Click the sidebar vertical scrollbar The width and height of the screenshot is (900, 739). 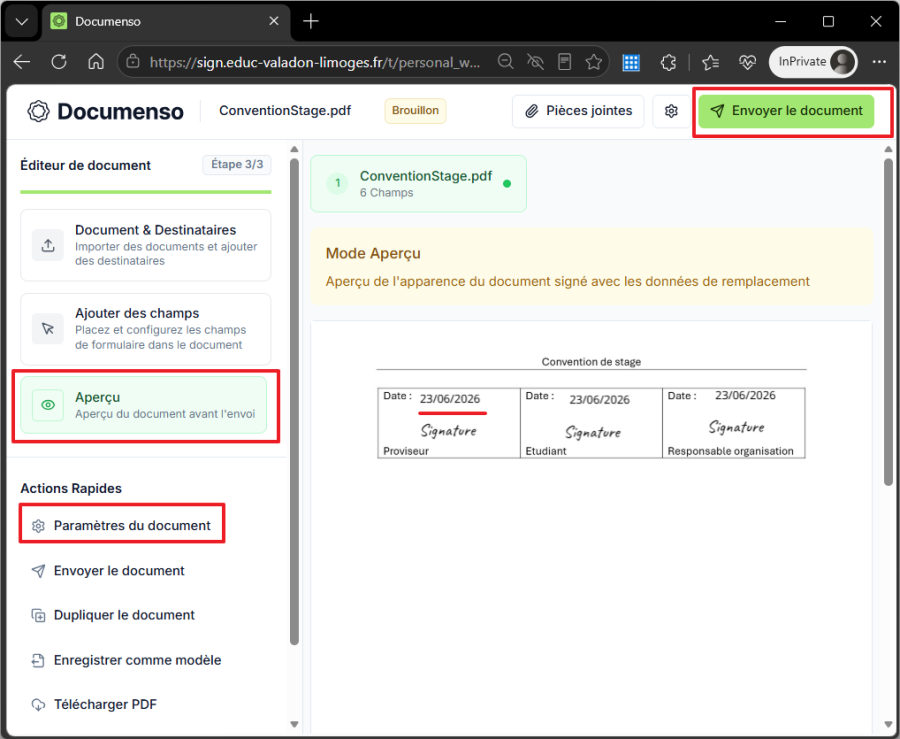[294, 402]
